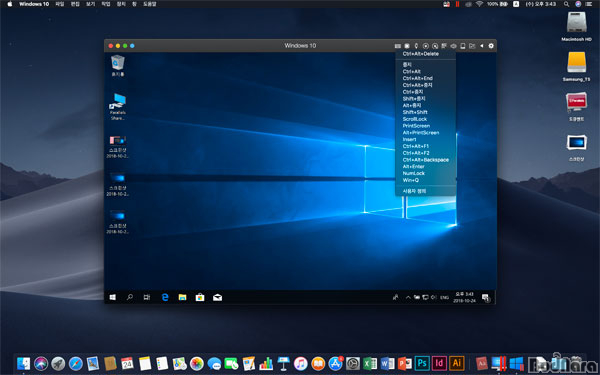600x375 pixels.
Task: Select Insert from keyboard menu
Action: [409, 140]
